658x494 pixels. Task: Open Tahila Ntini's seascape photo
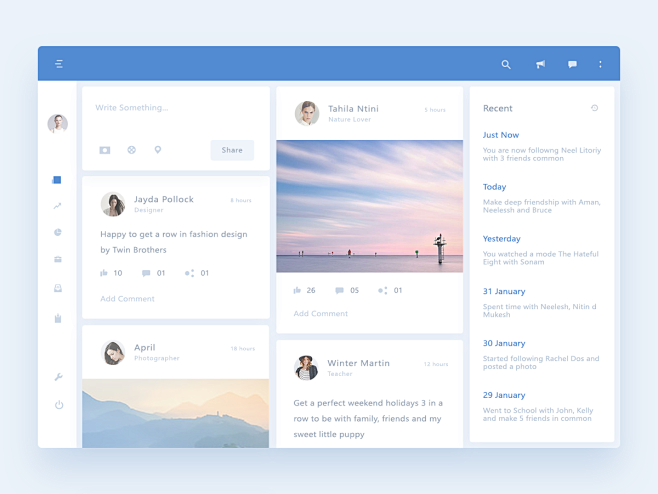(369, 205)
